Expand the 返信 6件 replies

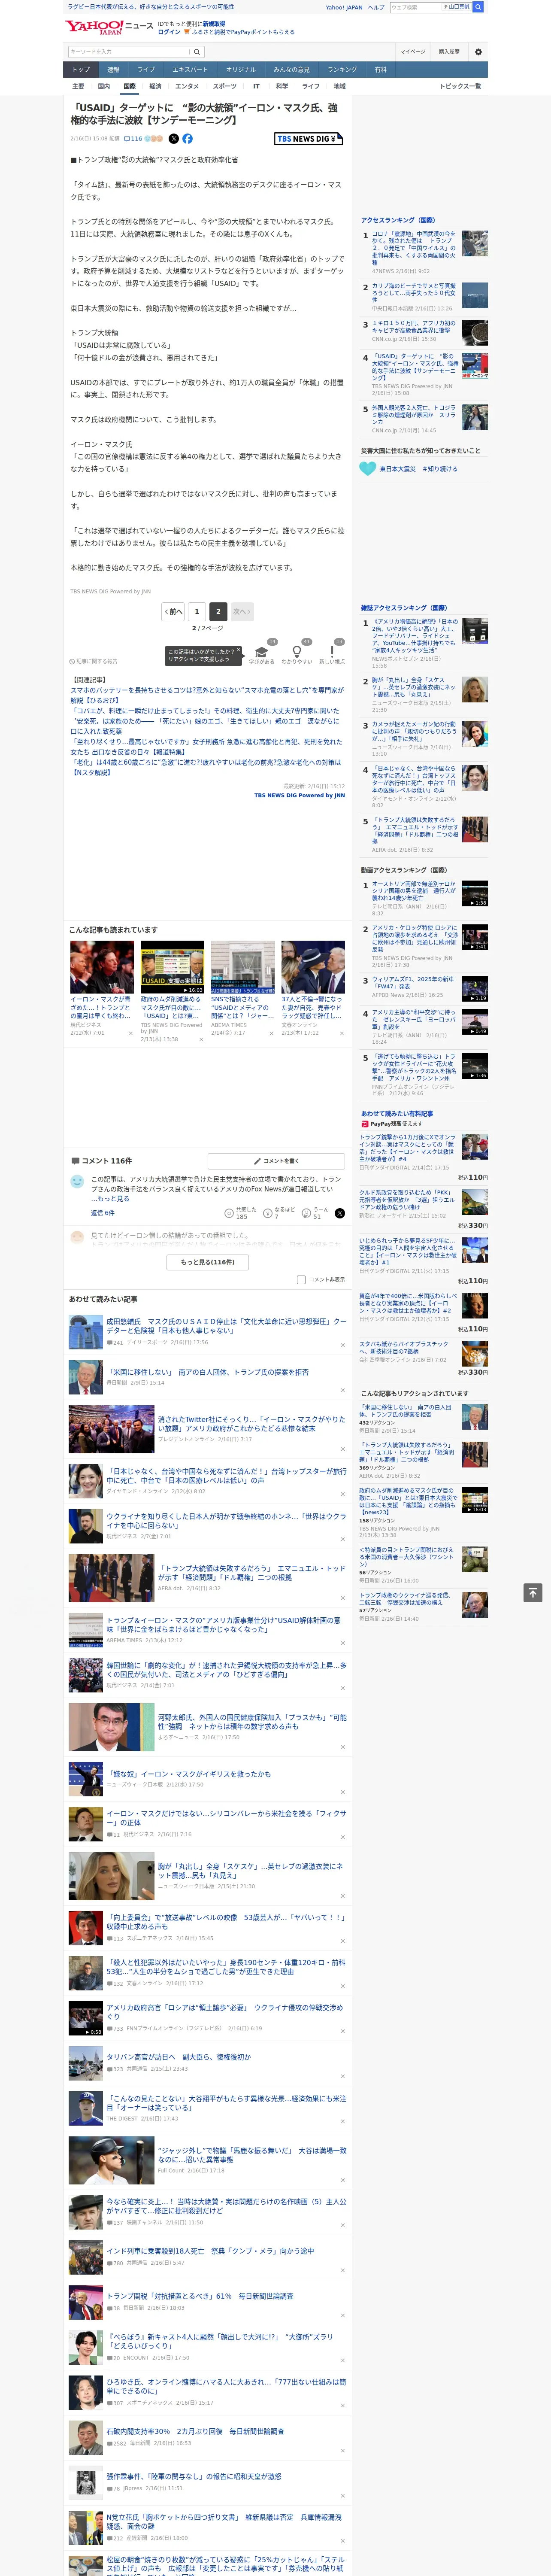(x=103, y=1213)
